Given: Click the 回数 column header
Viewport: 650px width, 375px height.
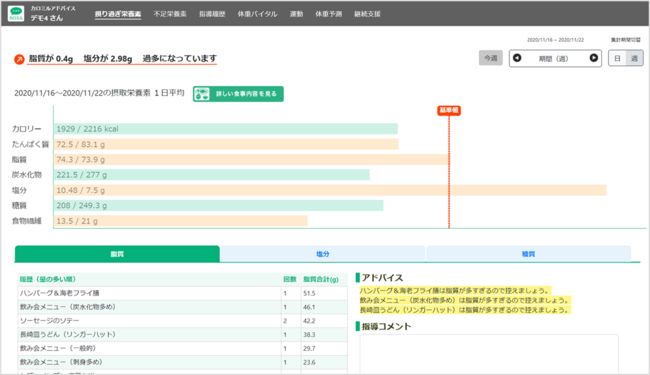Looking at the screenshot, I should 290,279.
